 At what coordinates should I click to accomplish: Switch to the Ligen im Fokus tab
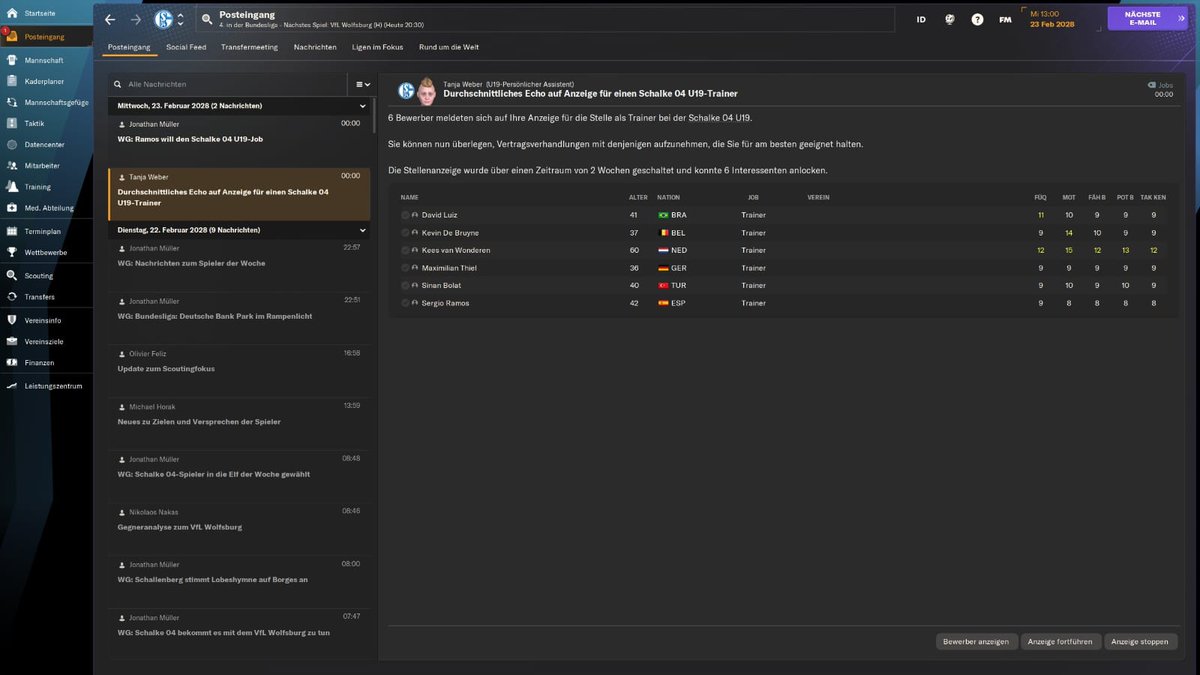378,47
